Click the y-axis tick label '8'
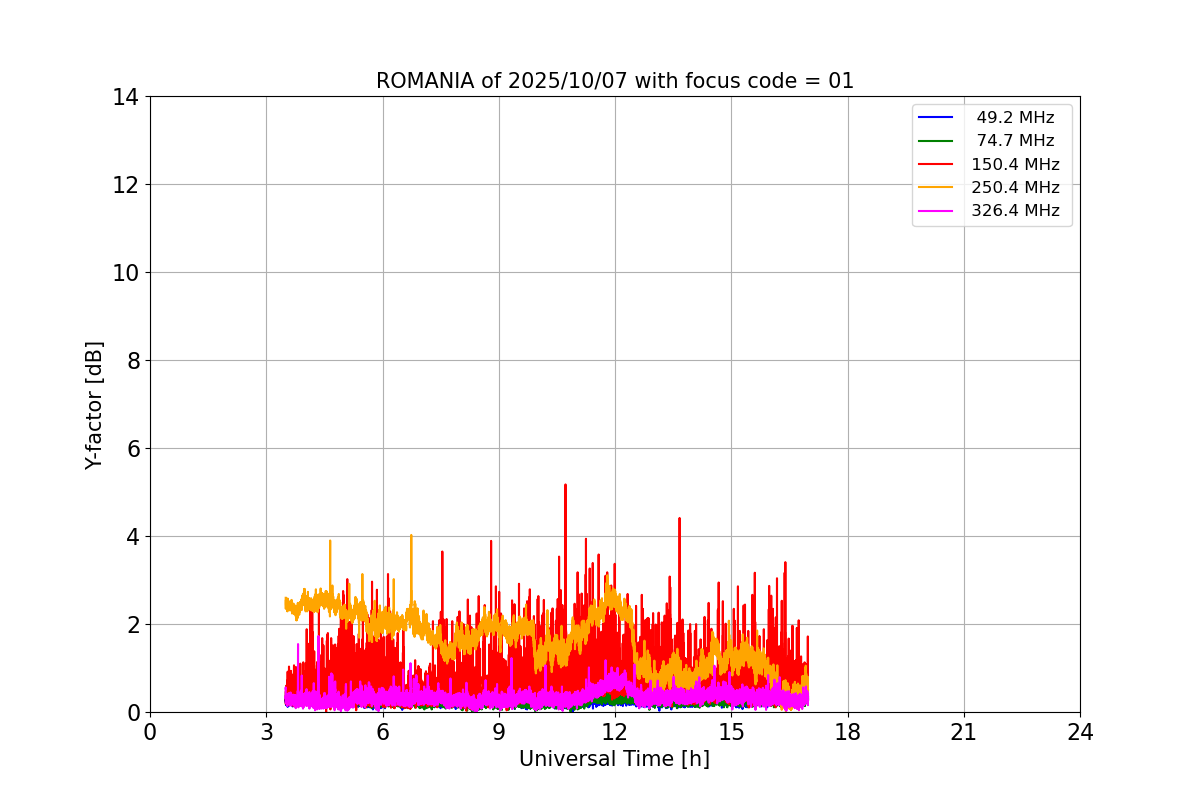1200x800 pixels. pos(132,361)
